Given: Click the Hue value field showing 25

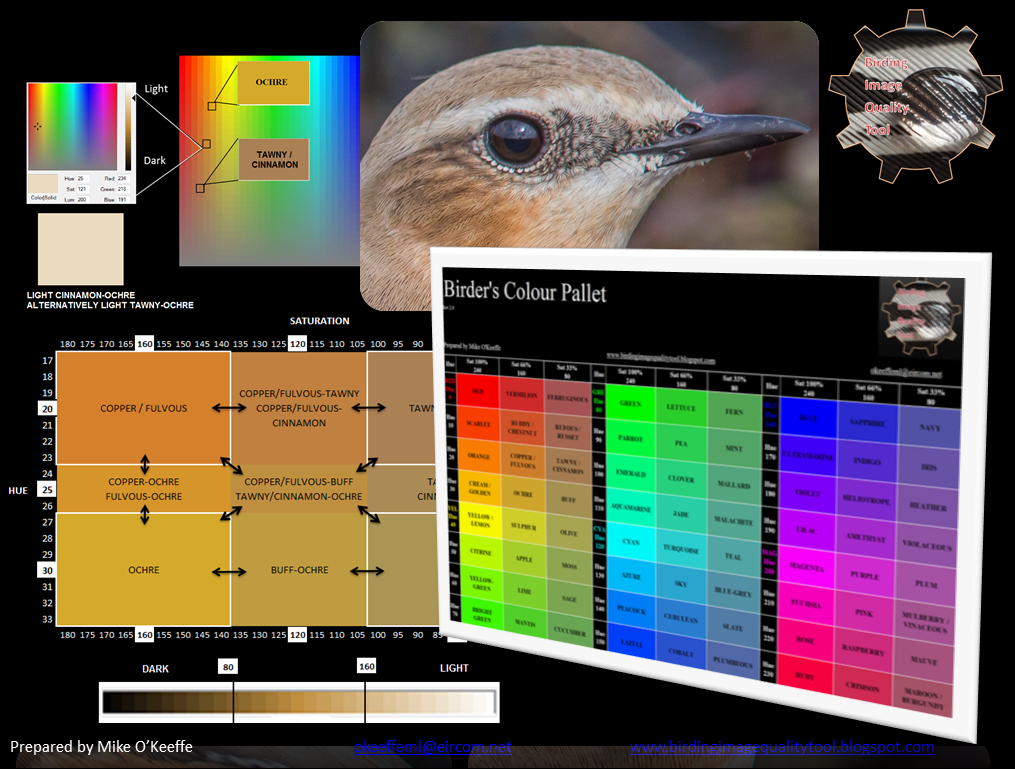Looking at the screenshot, I should (x=83, y=177).
